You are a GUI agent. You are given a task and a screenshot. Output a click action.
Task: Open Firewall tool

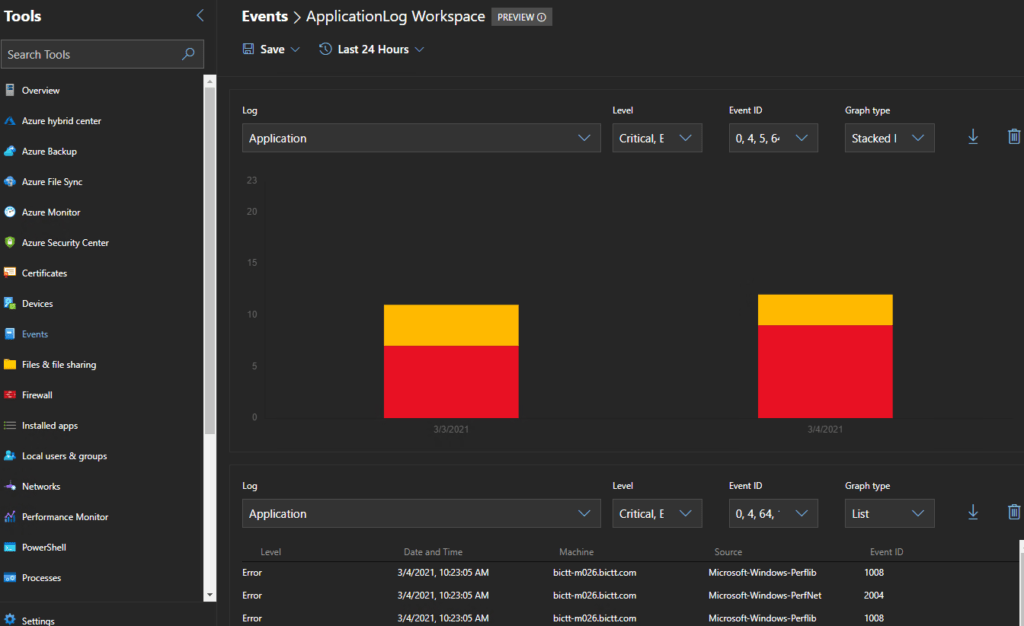[x=37, y=395]
